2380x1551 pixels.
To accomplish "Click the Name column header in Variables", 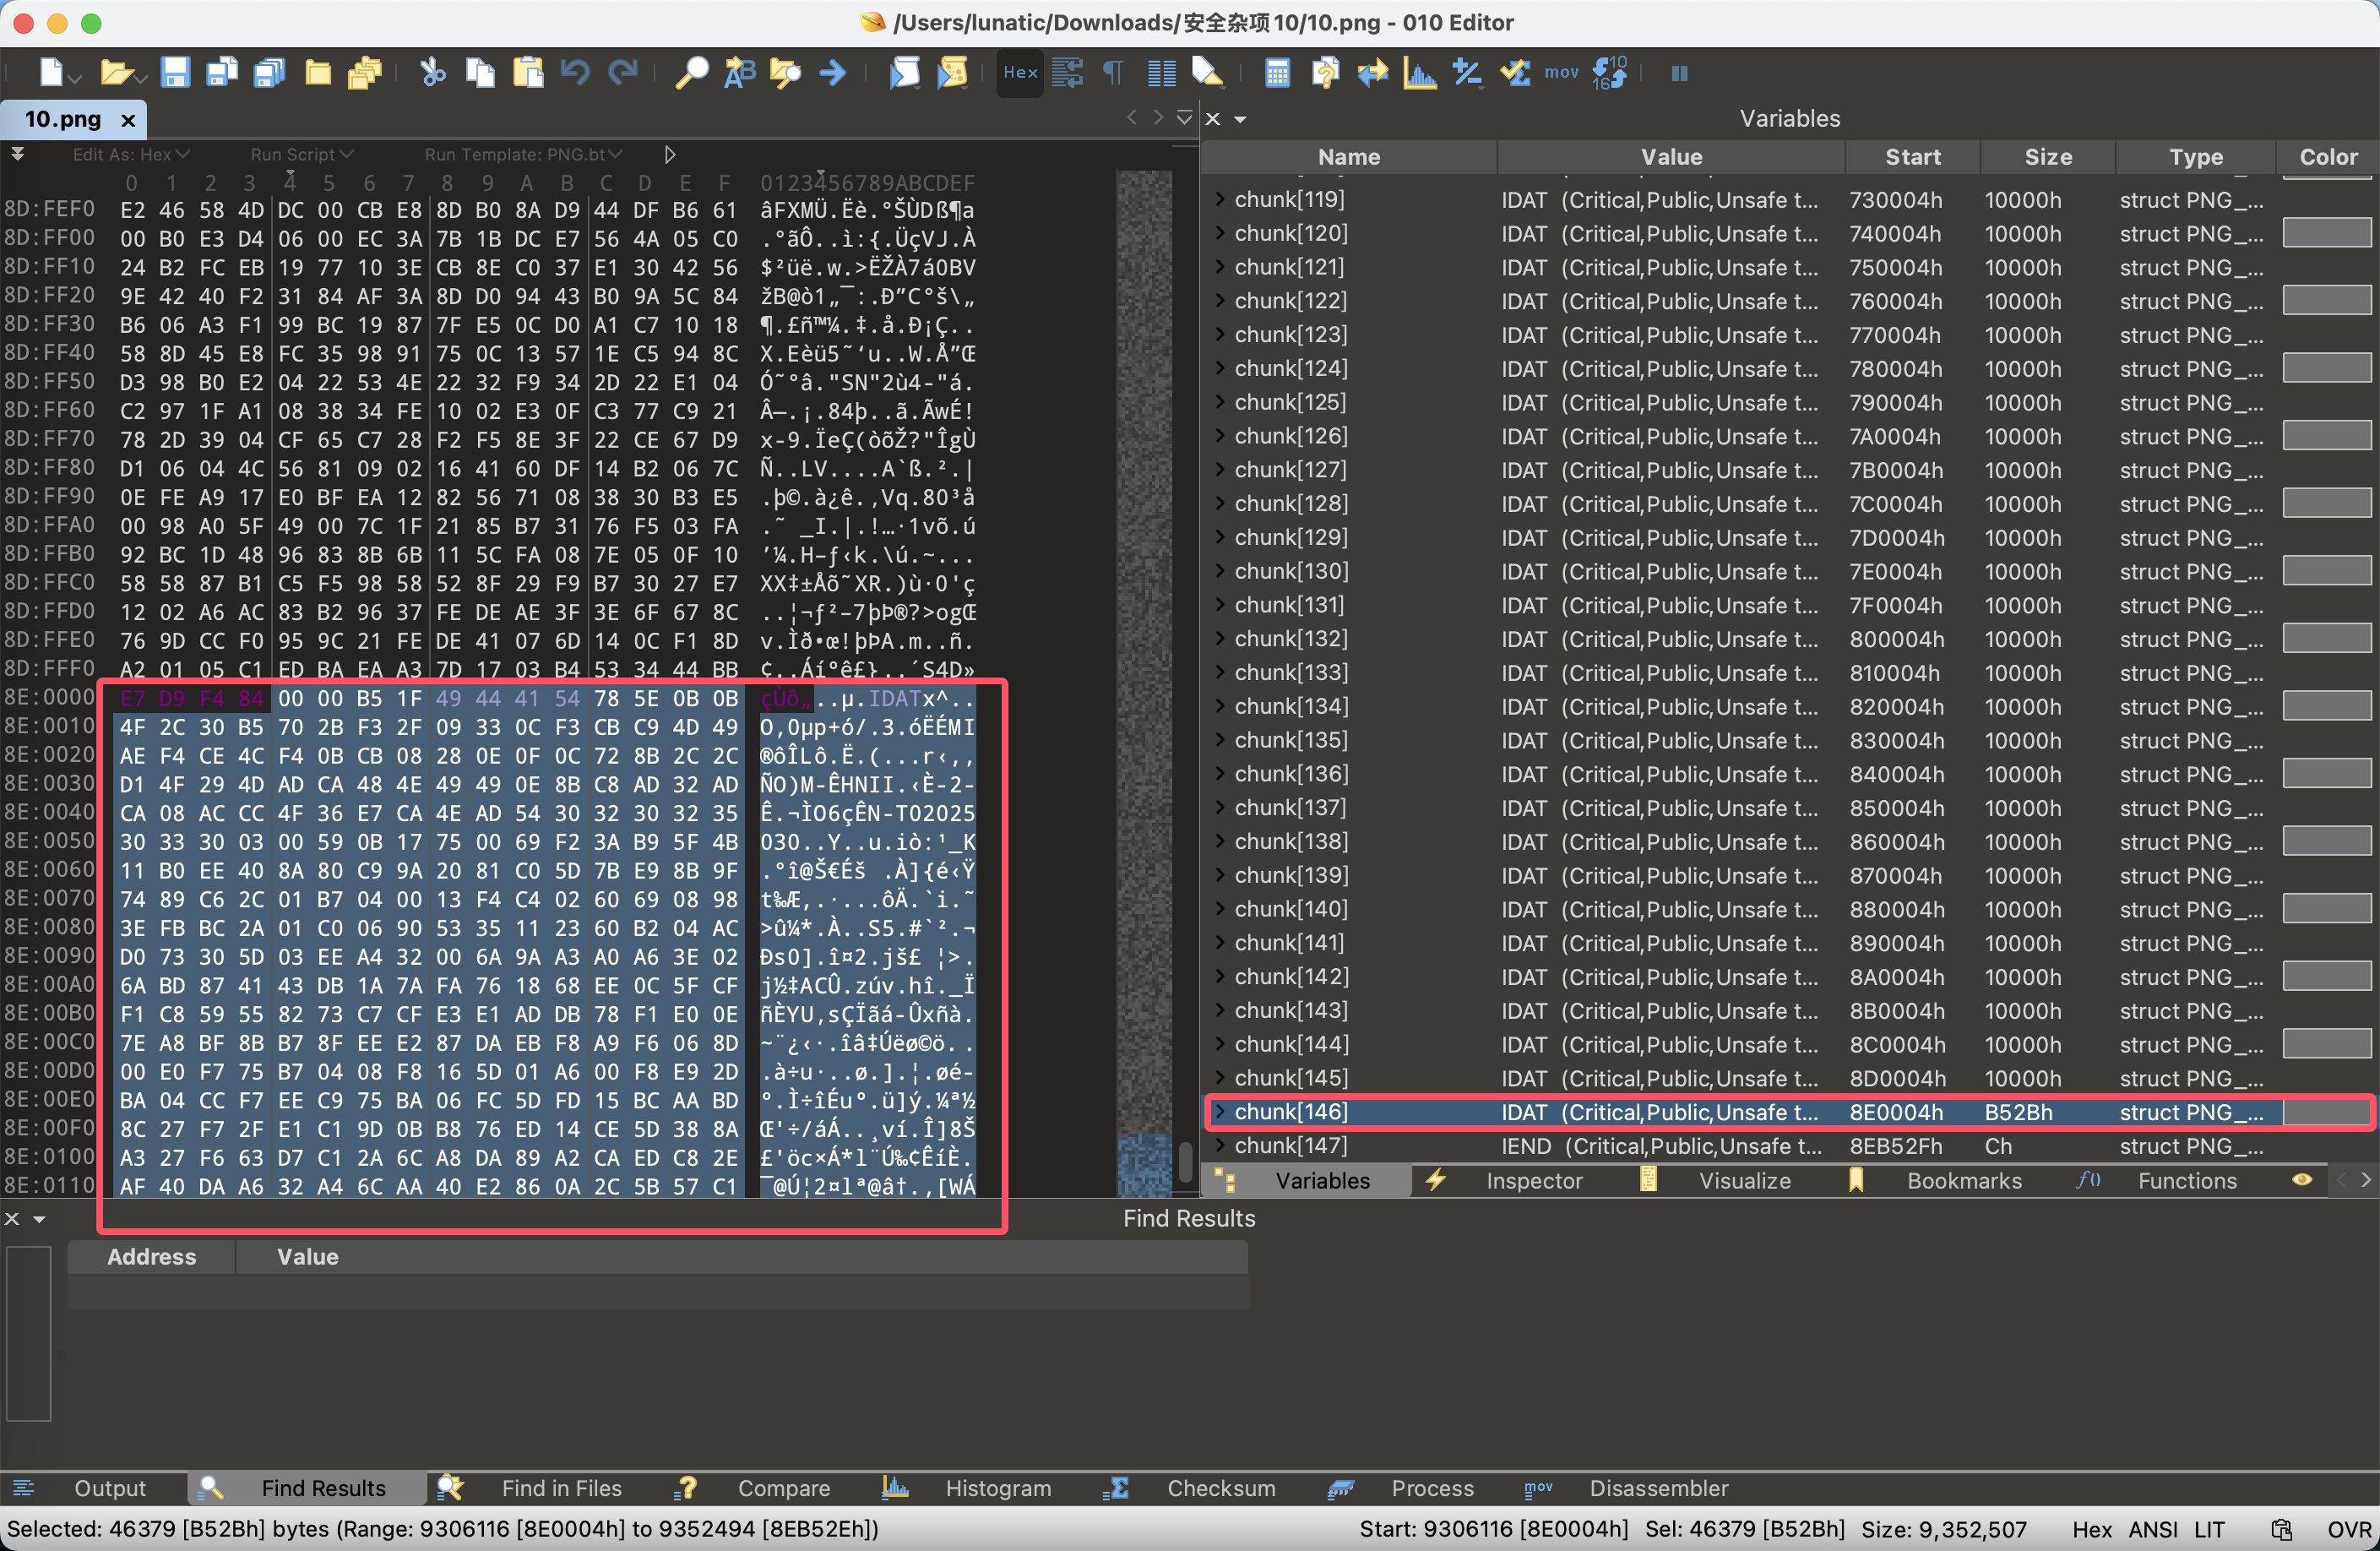I will pos(1348,157).
